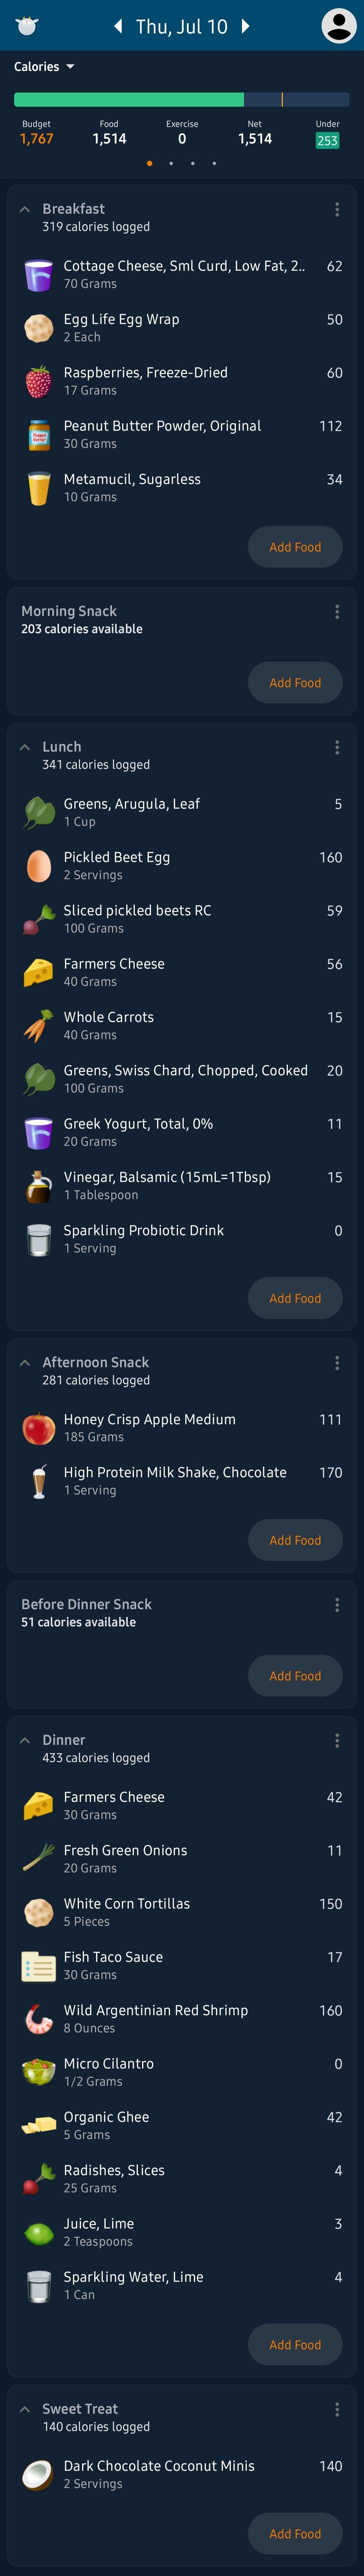Open Dinner three-dot options menu
This screenshot has height=2576, width=364.
(337, 1741)
